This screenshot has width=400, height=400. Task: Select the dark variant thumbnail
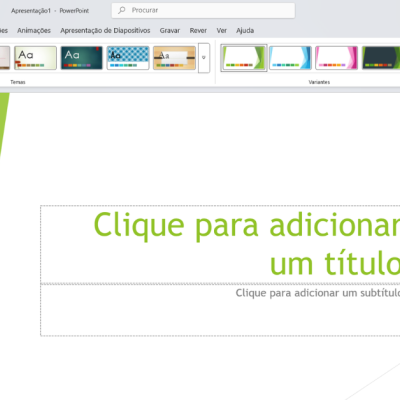pyautogui.click(x=381, y=58)
